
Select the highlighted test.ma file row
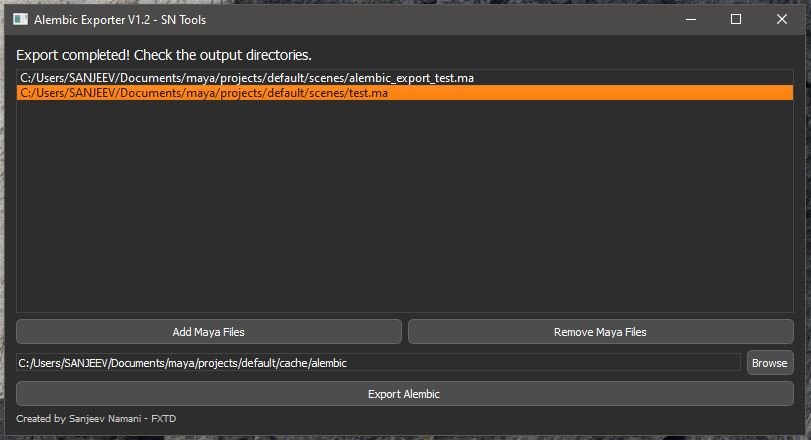[404, 93]
